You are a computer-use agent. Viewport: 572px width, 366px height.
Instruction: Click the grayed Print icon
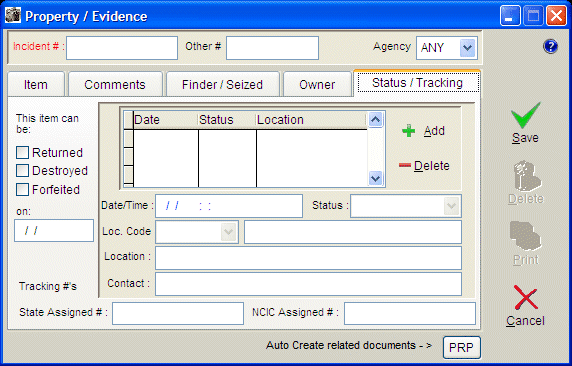click(526, 236)
